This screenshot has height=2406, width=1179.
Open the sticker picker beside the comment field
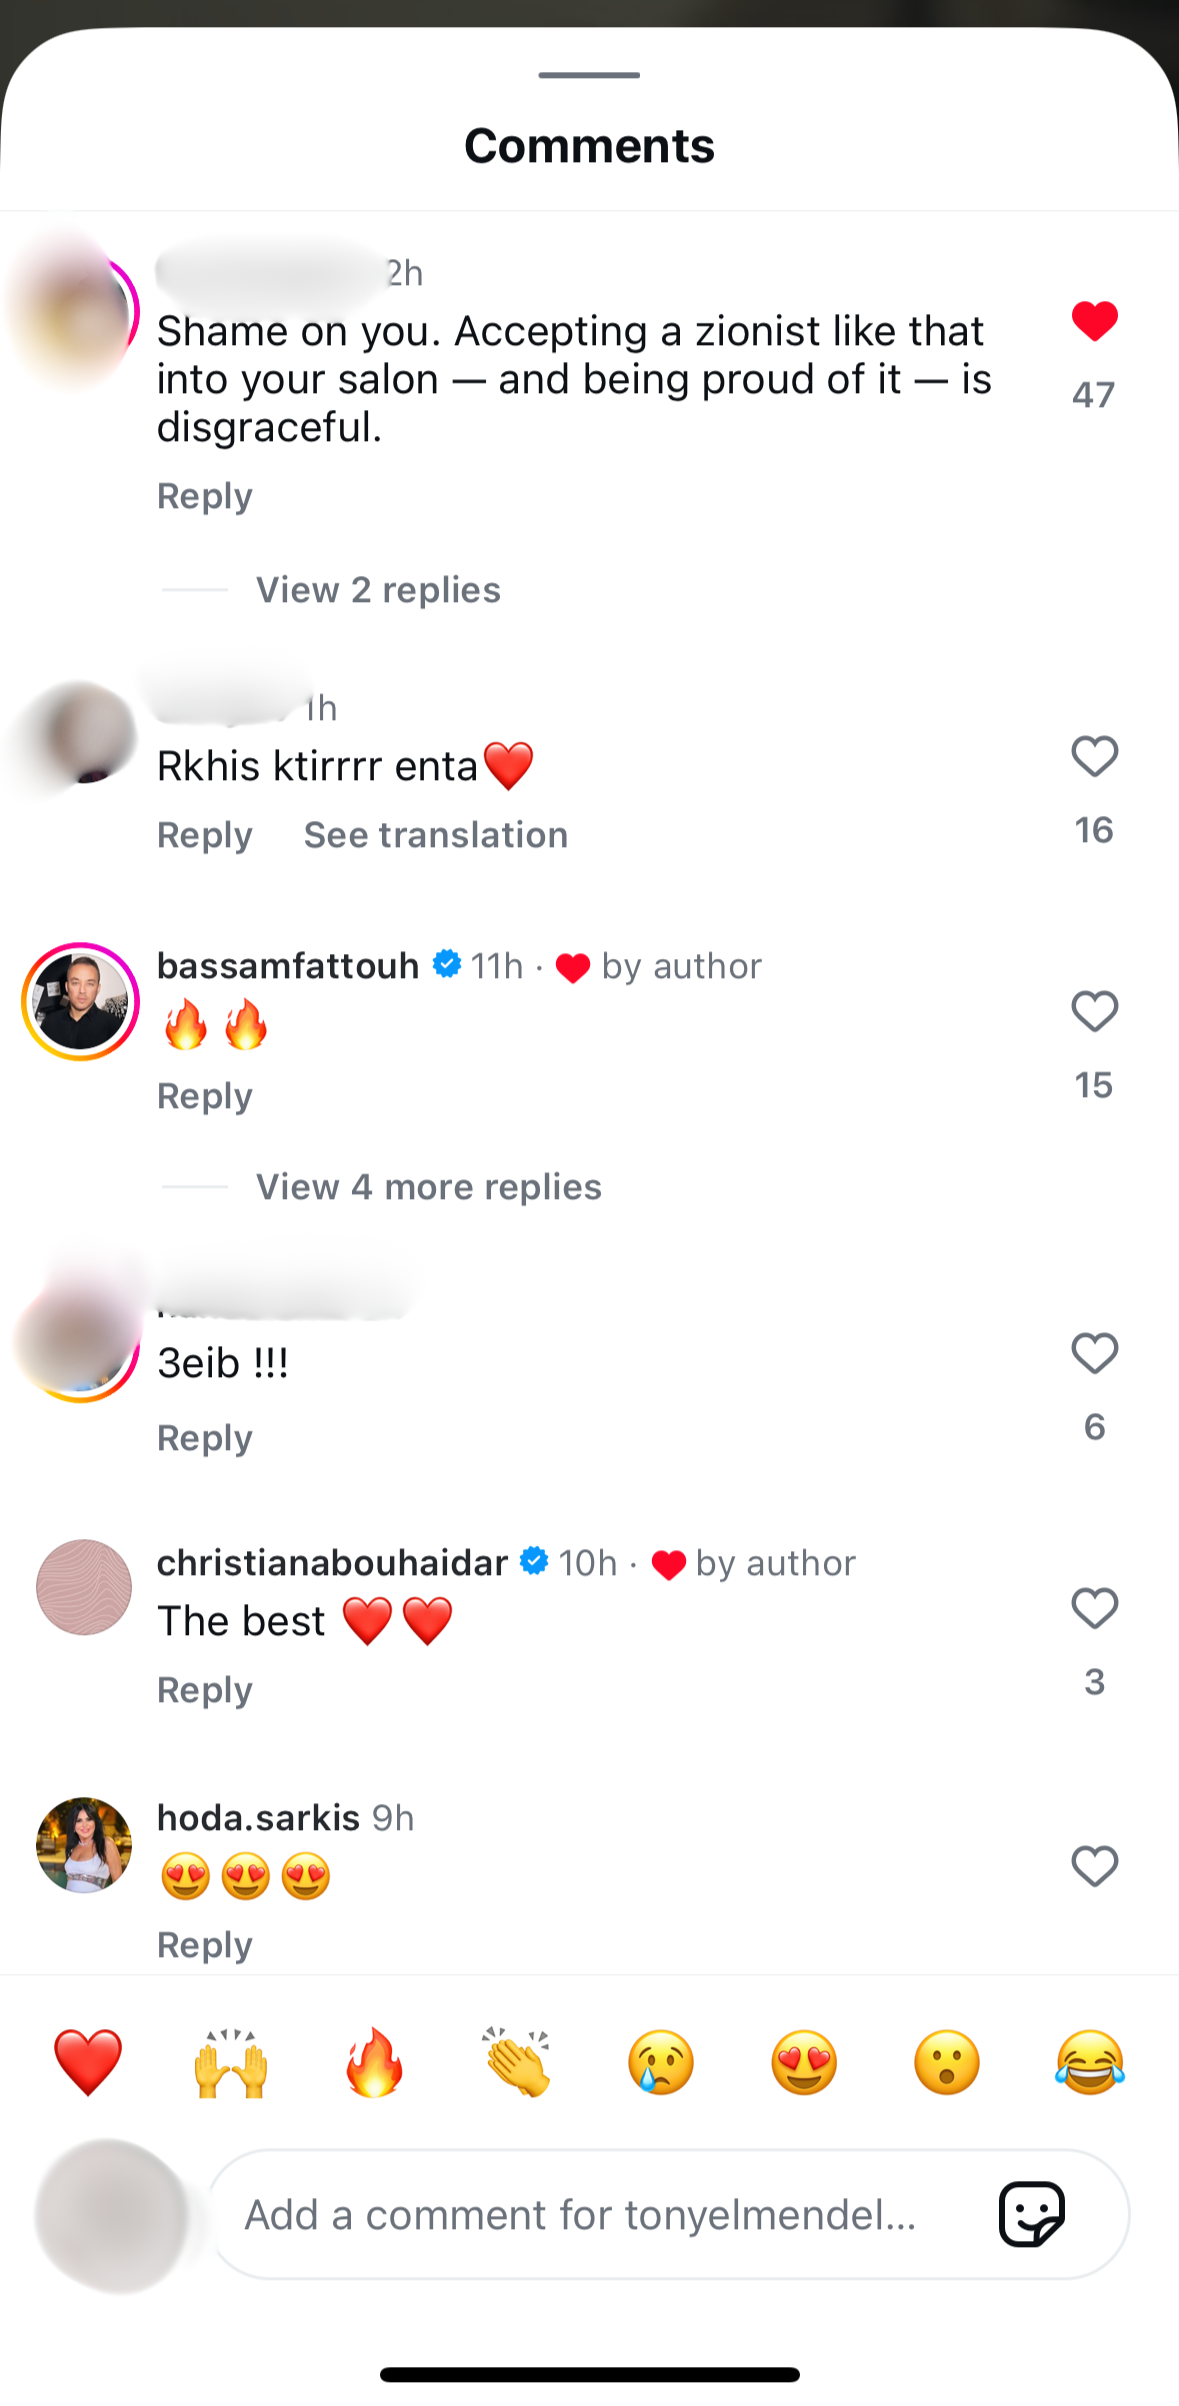(1033, 2216)
